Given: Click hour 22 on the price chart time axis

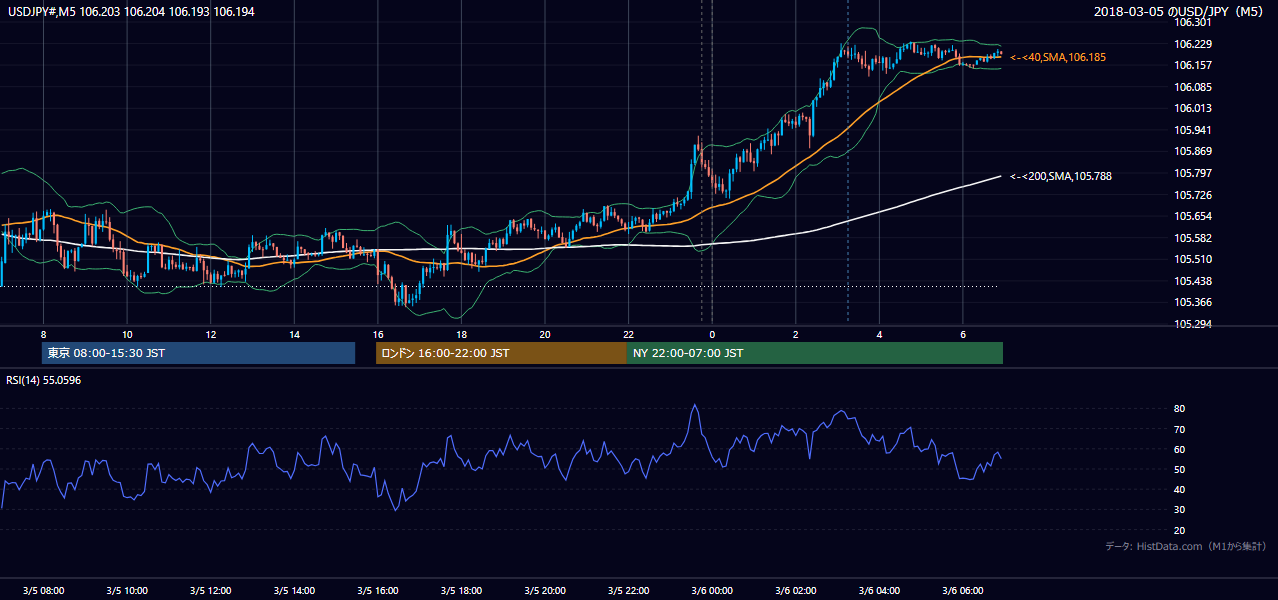Looking at the screenshot, I should click(x=628, y=334).
